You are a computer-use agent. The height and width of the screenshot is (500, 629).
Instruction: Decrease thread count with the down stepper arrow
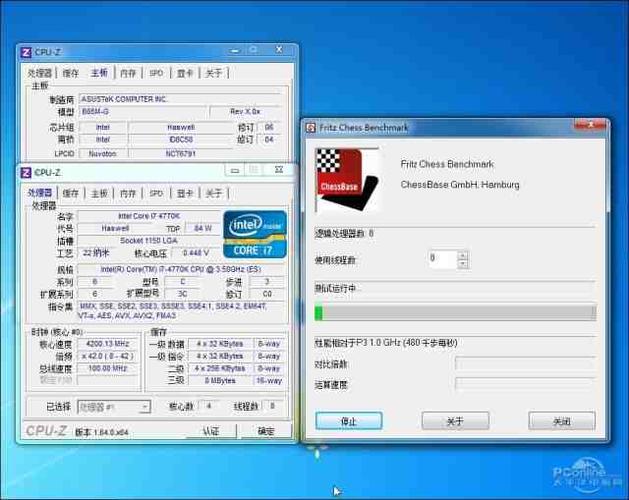point(463,264)
